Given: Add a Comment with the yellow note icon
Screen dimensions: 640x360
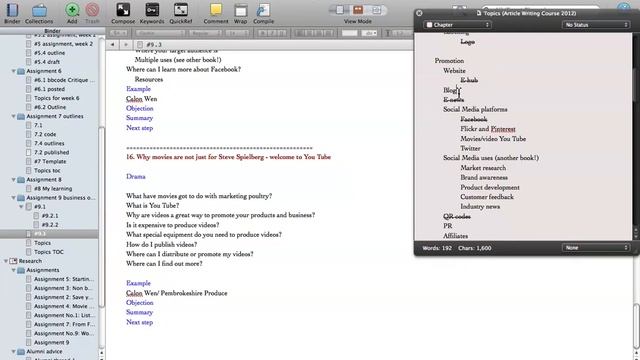Looking at the screenshot, I should (216, 10).
